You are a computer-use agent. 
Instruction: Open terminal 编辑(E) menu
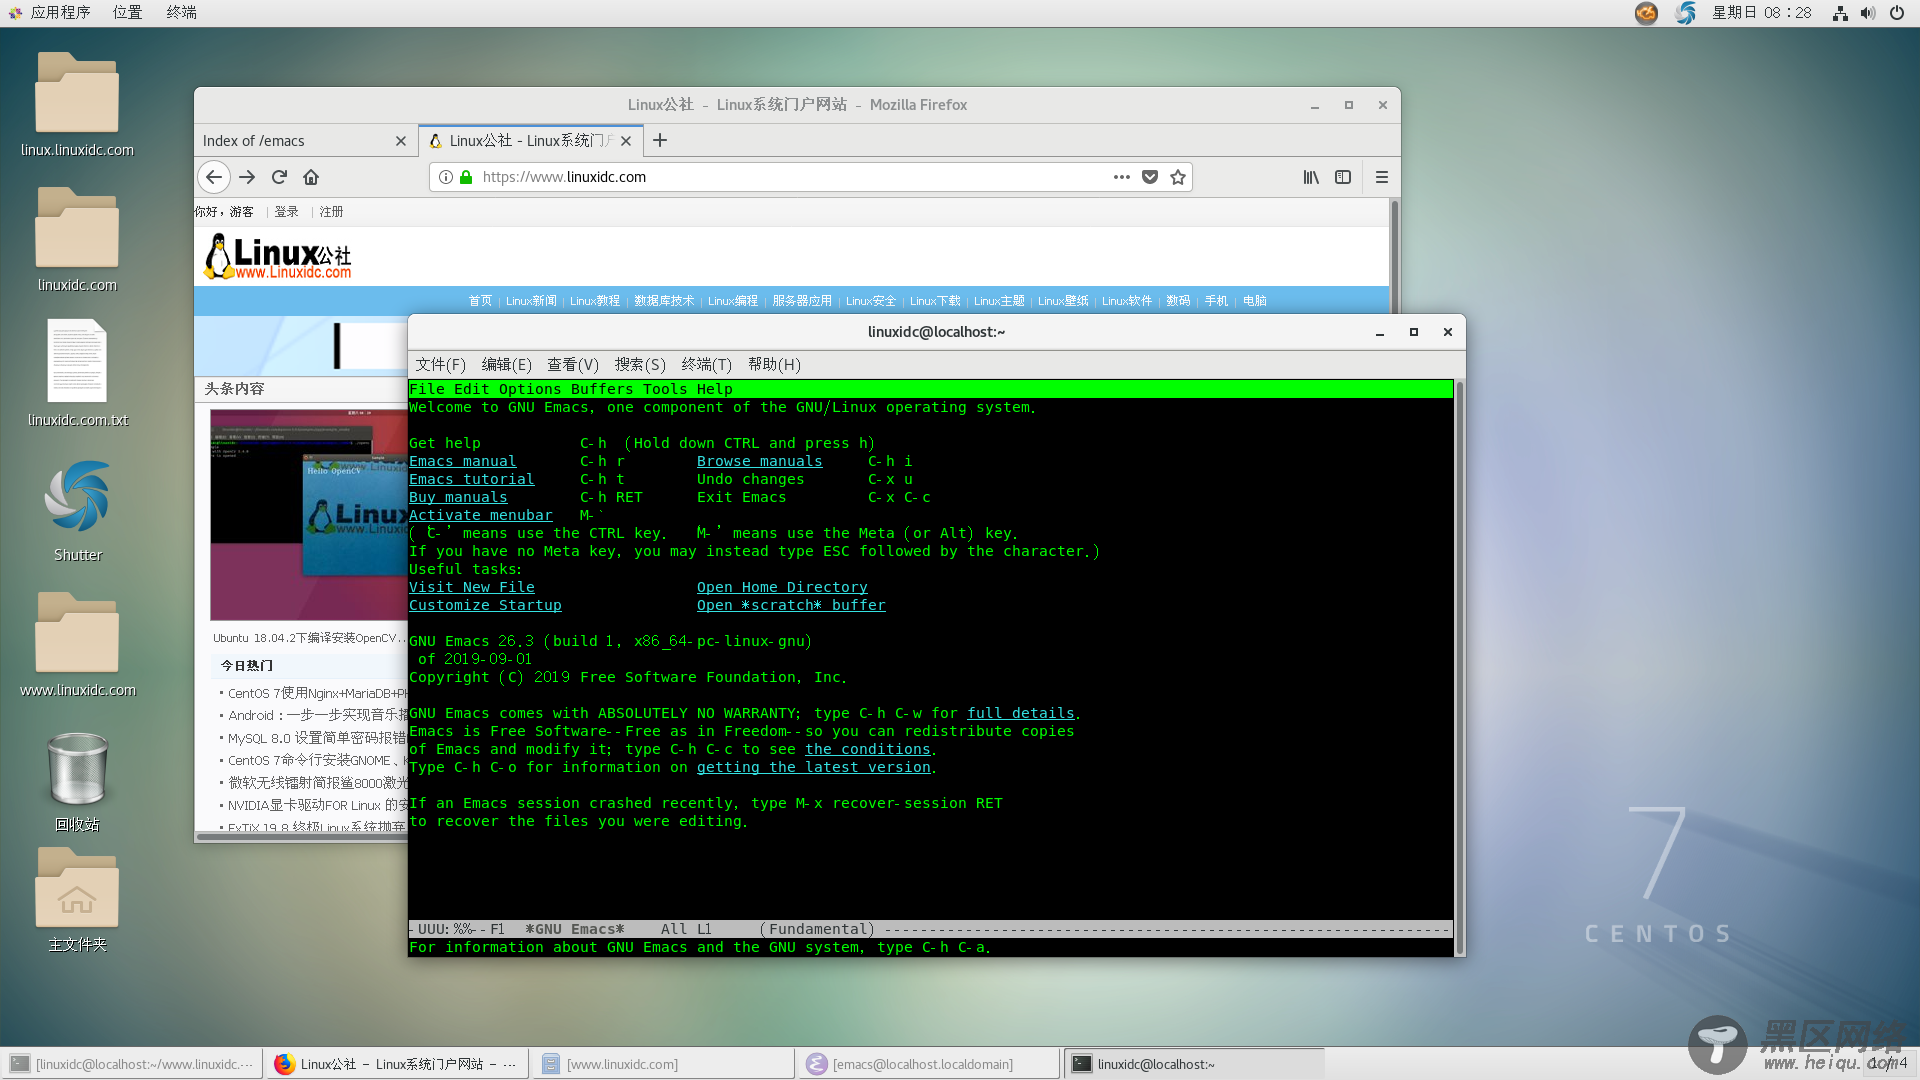[506, 365]
